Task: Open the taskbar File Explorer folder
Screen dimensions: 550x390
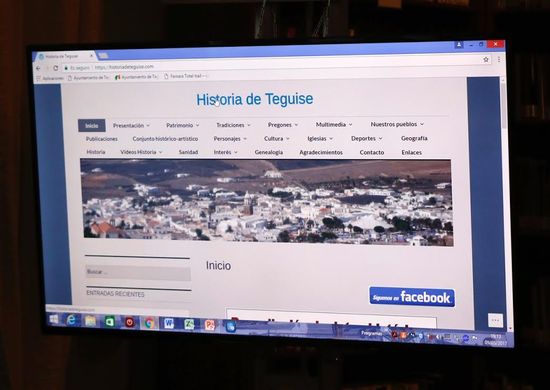Action: [x=90, y=321]
